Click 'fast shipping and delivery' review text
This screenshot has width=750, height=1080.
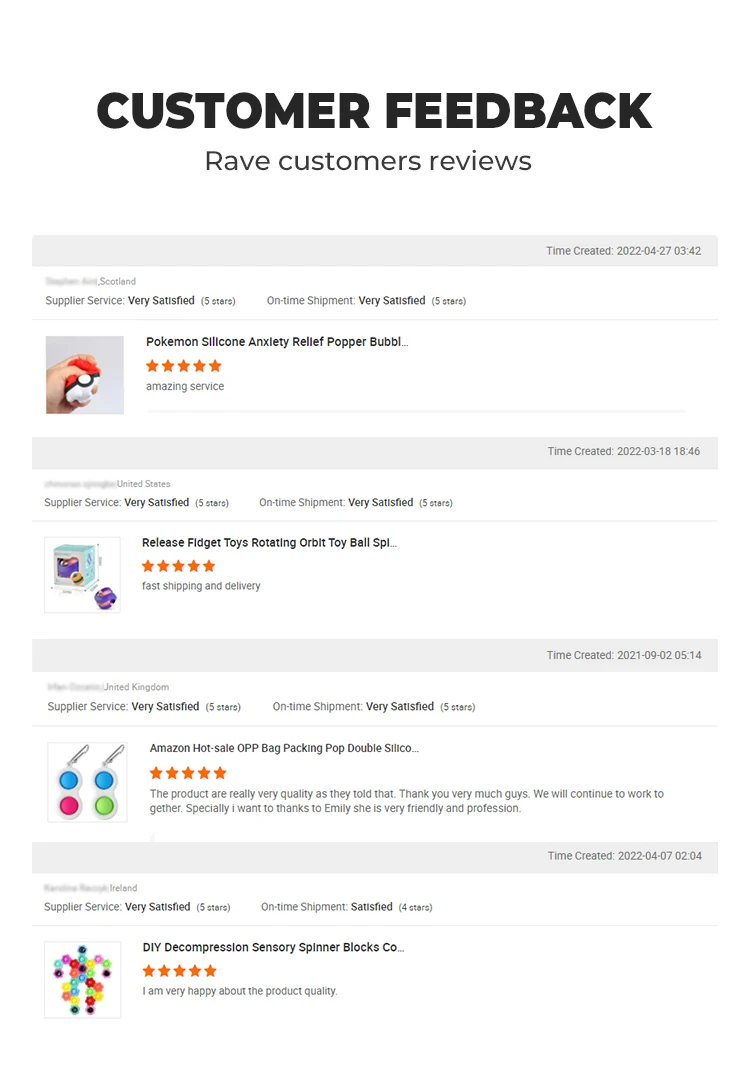click(x=201, y=586)
